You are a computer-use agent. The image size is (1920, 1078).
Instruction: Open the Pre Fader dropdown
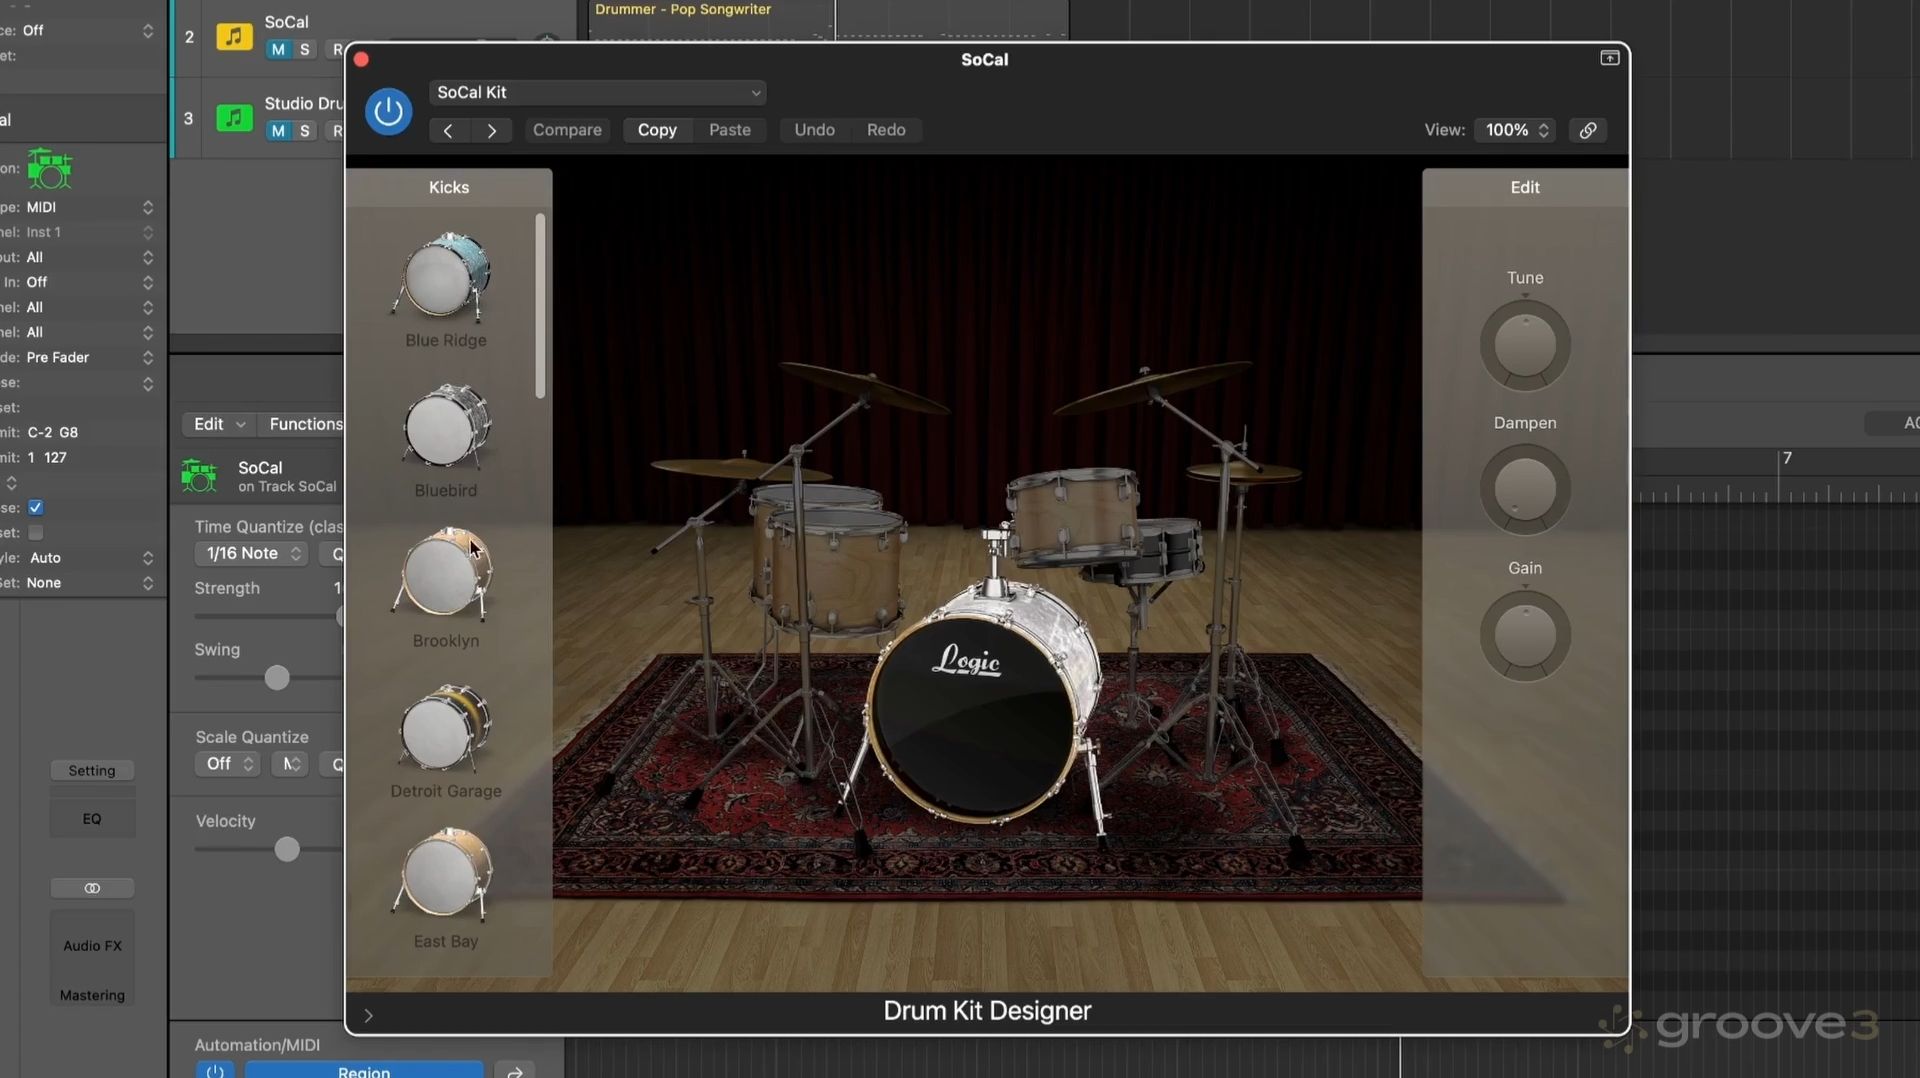[x=90, y=357]
